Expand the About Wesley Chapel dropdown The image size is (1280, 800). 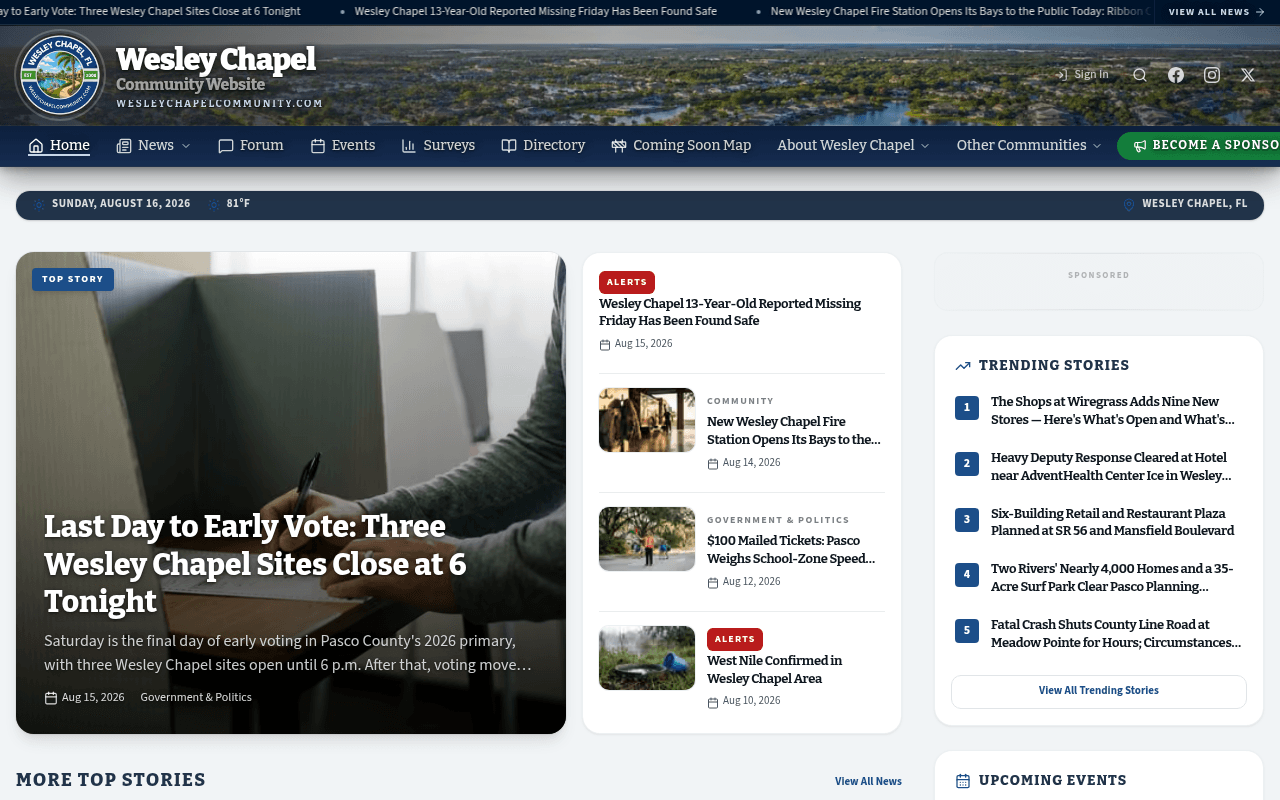[x=925, y=146]
